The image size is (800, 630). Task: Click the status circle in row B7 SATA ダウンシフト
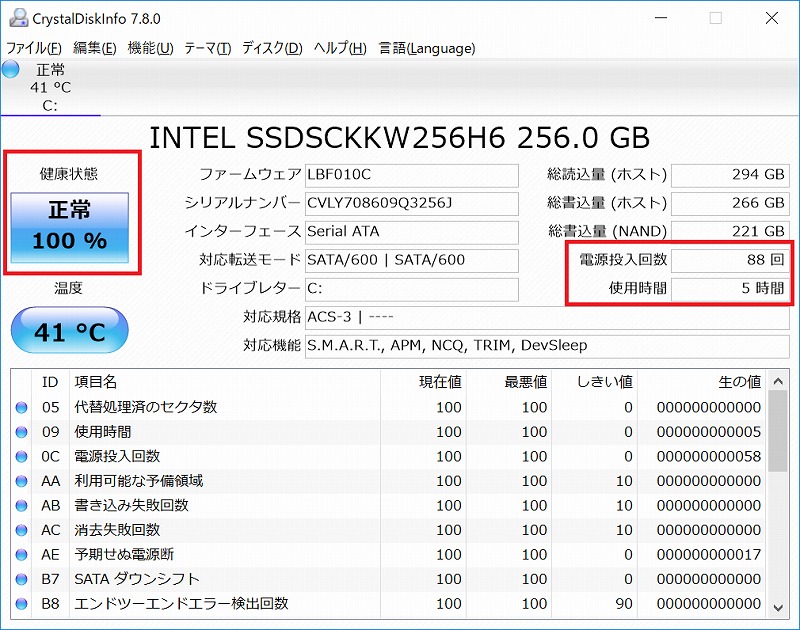point(21,579)
